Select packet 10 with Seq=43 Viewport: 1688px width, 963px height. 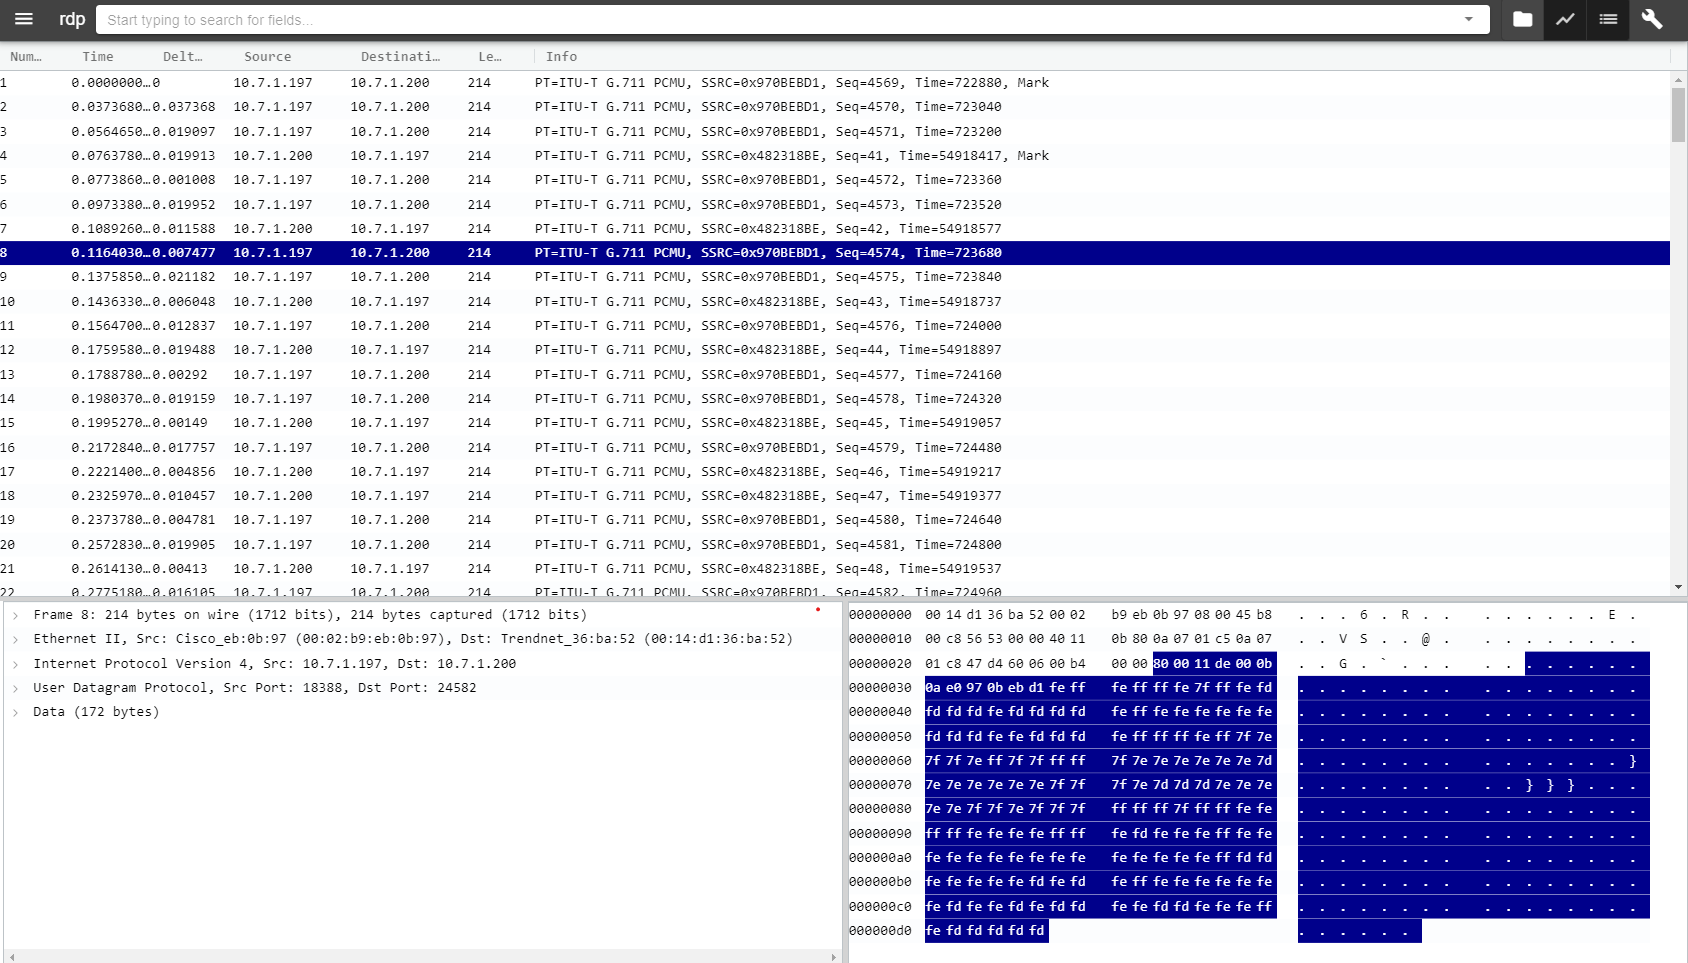click(835, 302)
